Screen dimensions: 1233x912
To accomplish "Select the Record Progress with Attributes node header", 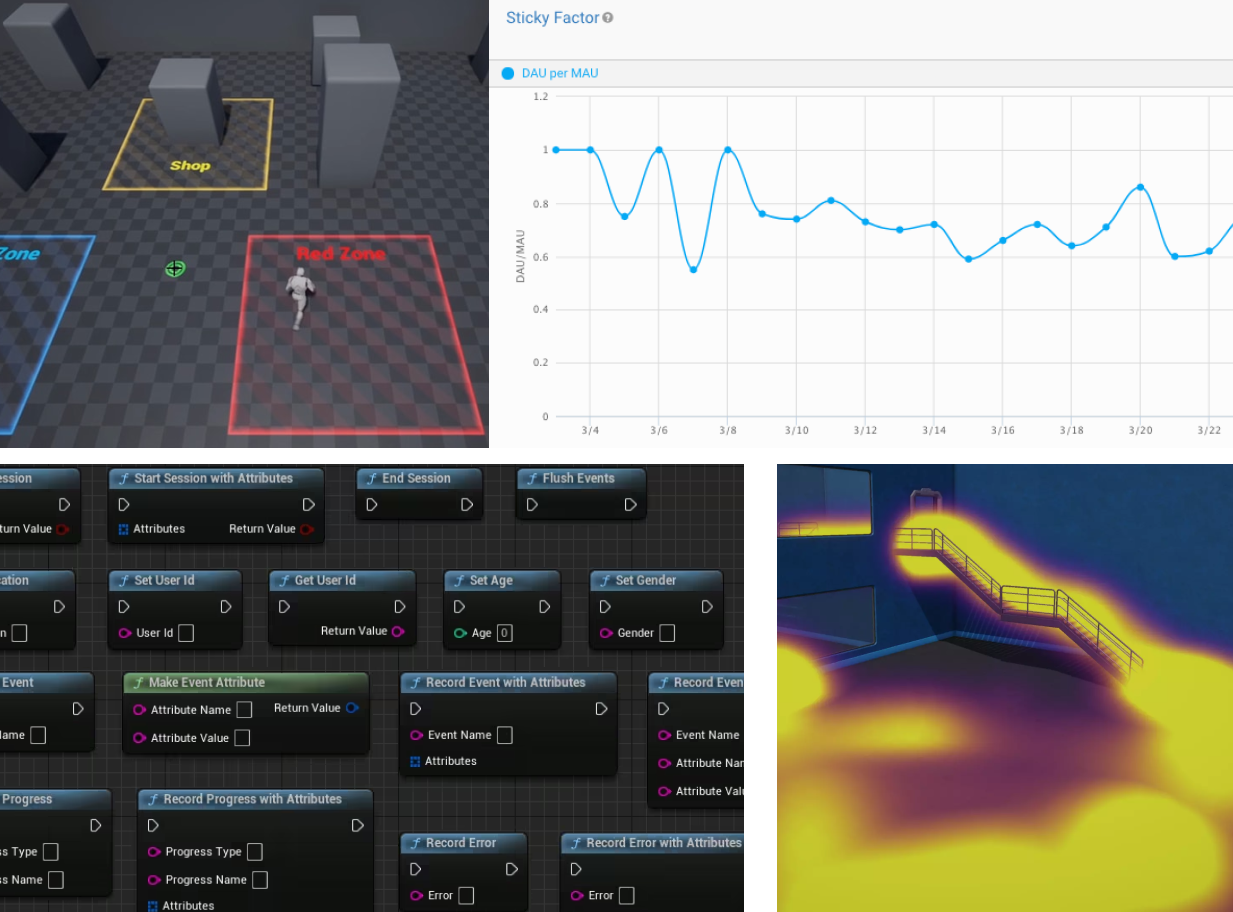I will (x=252, y=799).
